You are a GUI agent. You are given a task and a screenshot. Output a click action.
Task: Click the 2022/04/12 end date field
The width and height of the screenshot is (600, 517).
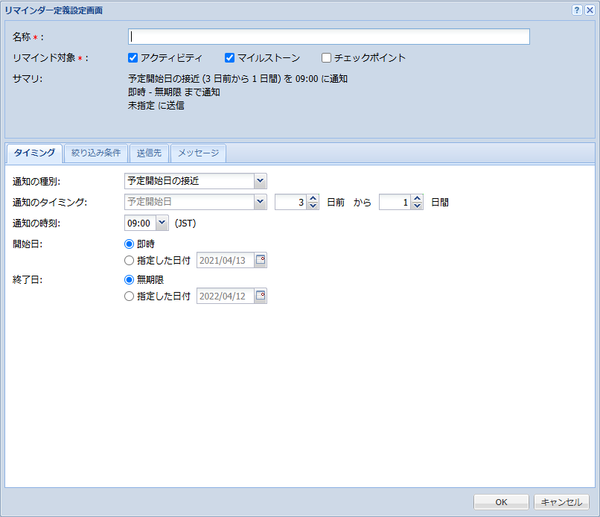pos(225,296)
